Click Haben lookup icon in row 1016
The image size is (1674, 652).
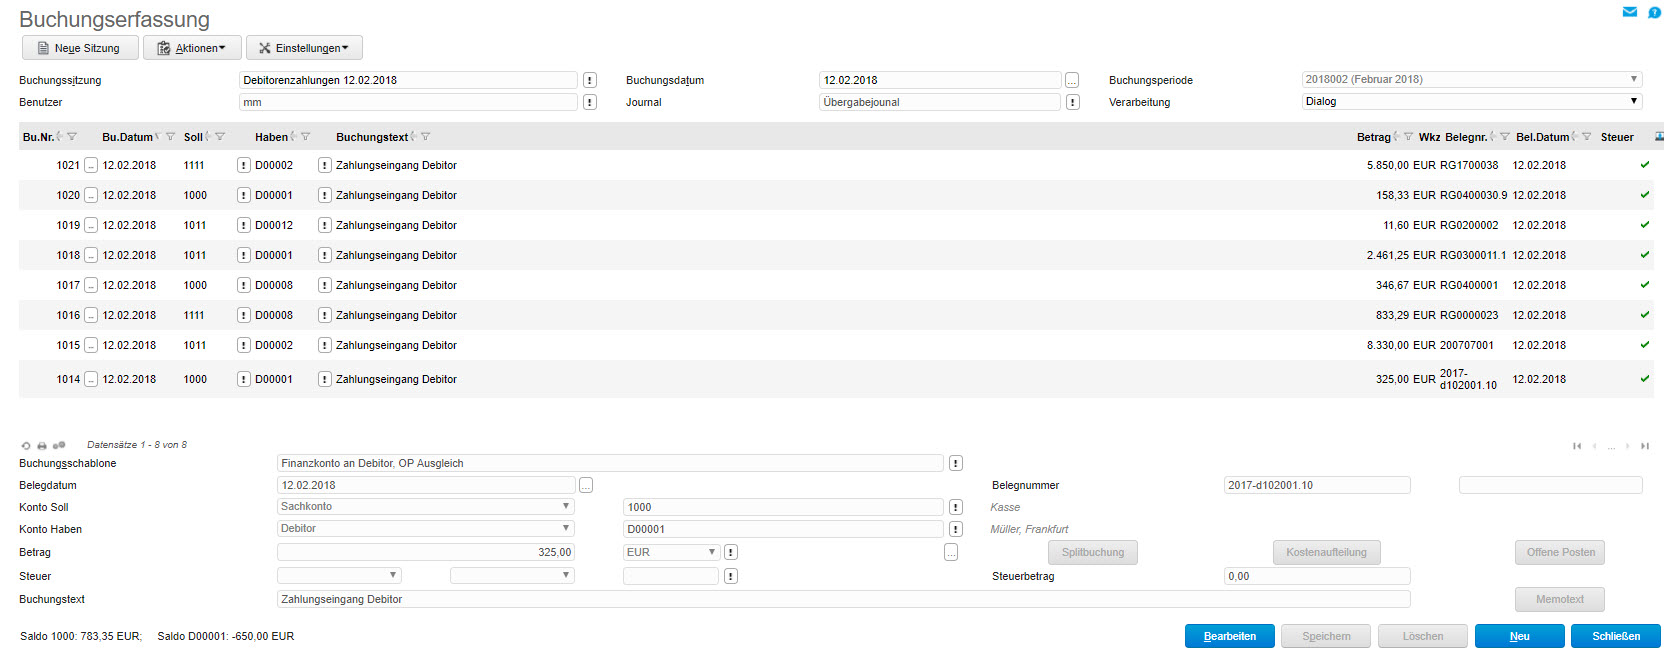tap(324, 315)
